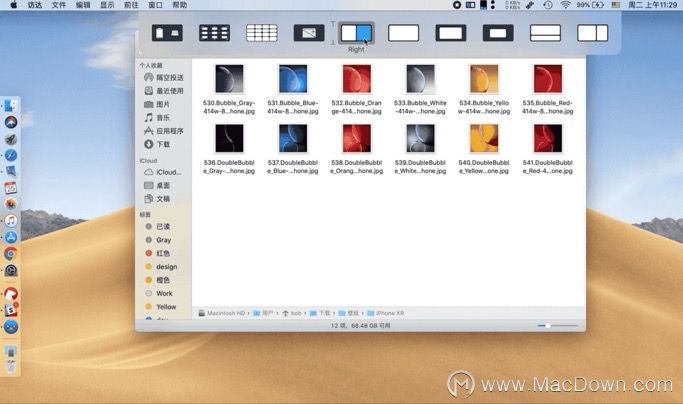Click the screenshot capture layout icon
Screen dimensions: 683x404
(x=309, y=33)
